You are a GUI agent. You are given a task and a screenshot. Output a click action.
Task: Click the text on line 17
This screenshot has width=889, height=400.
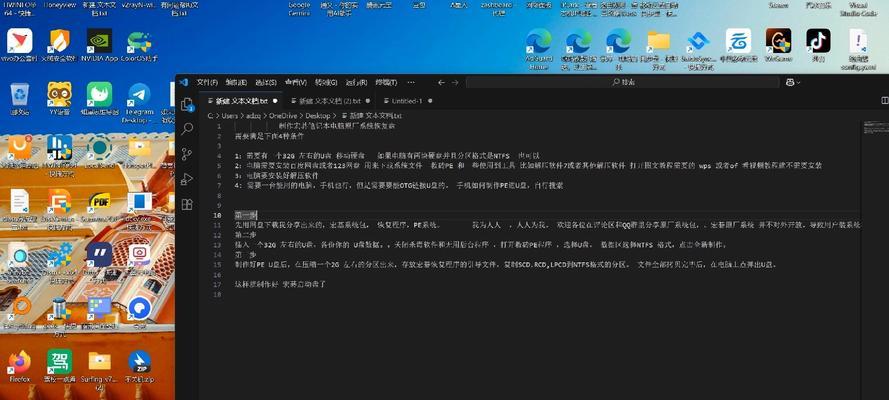280,284
